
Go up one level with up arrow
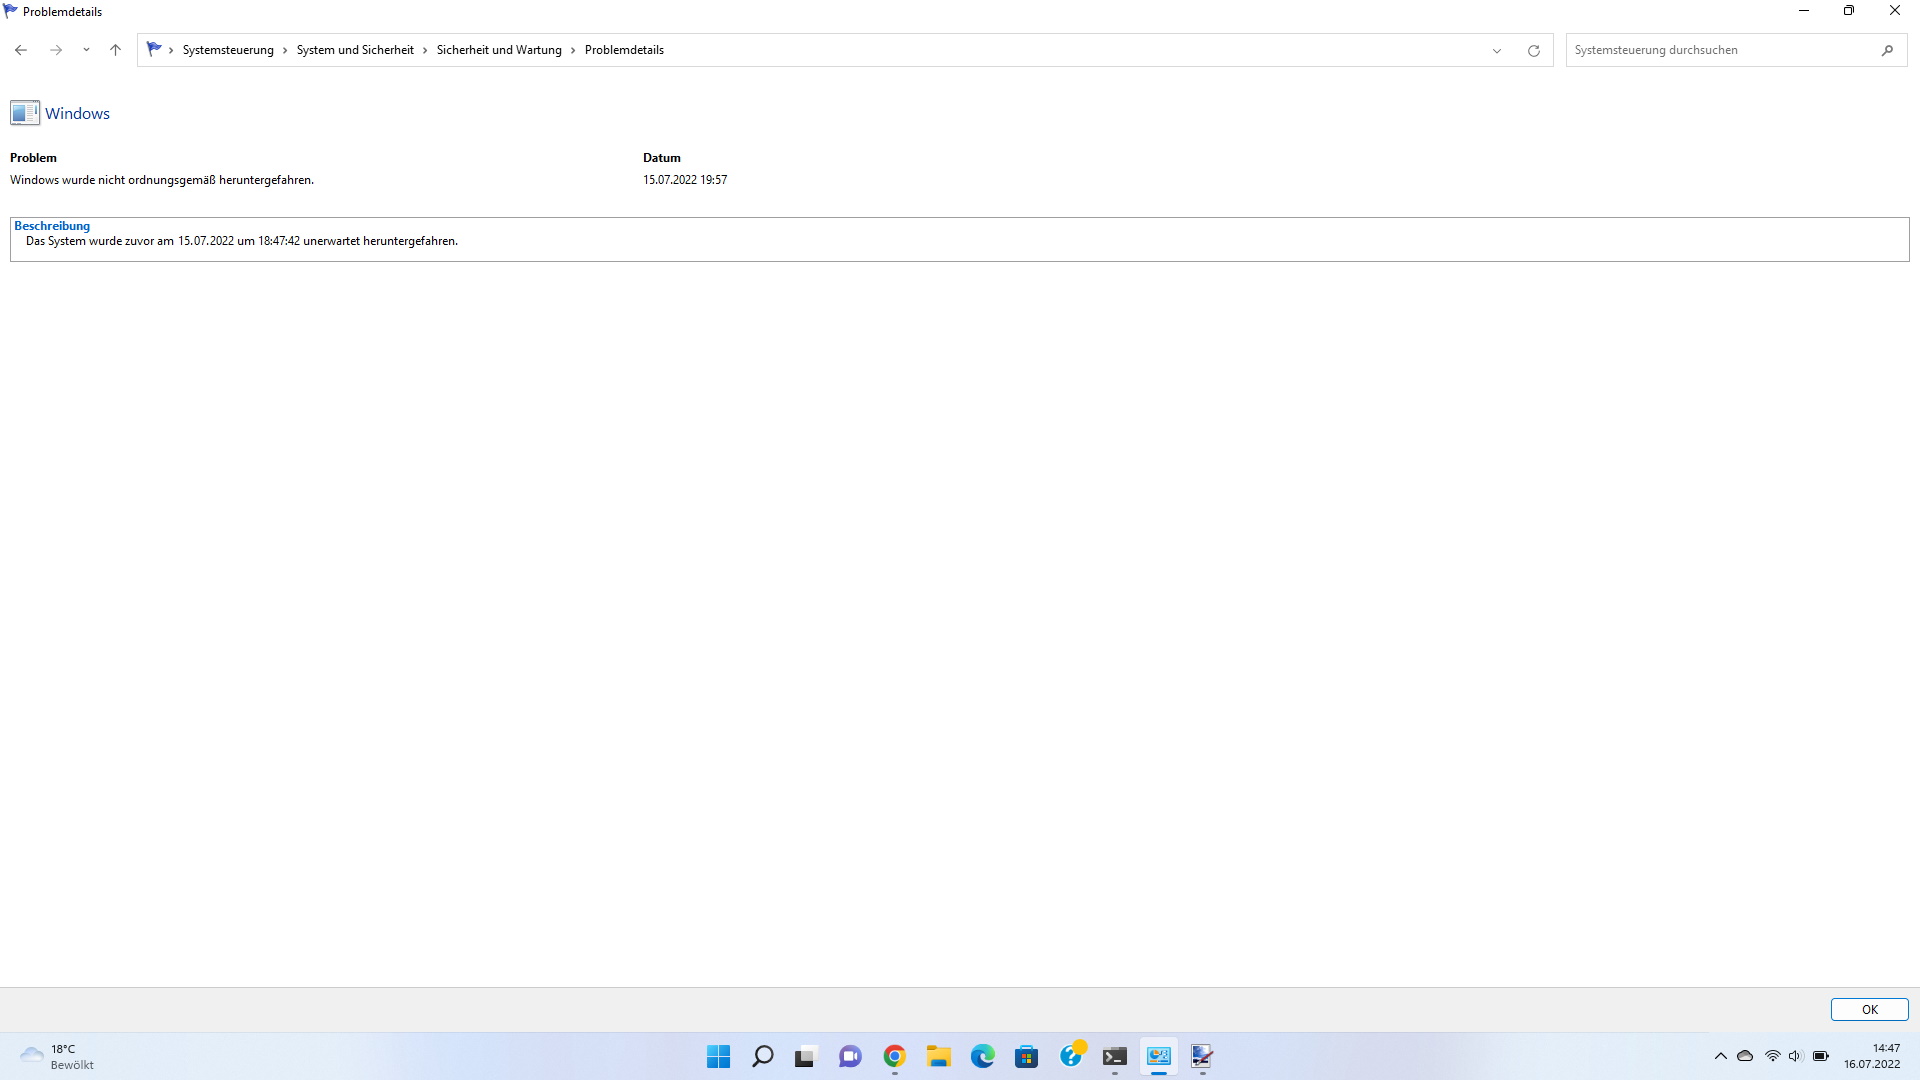[115, 50]
